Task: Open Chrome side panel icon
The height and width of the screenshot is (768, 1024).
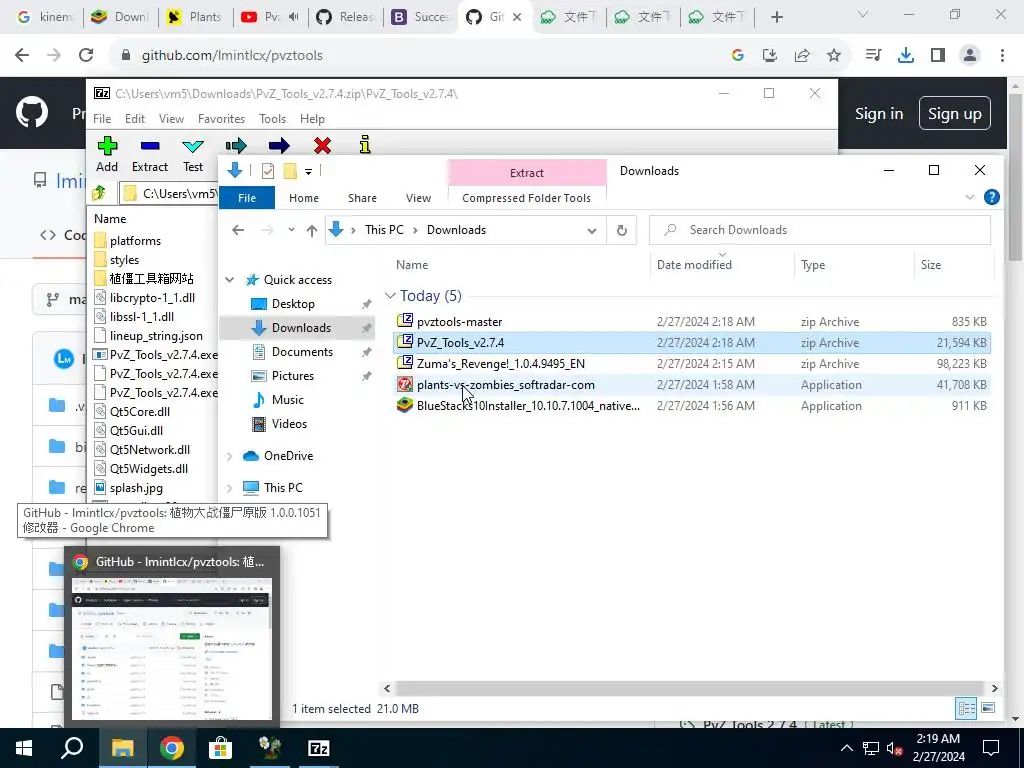Action: [x=938, y=56]
